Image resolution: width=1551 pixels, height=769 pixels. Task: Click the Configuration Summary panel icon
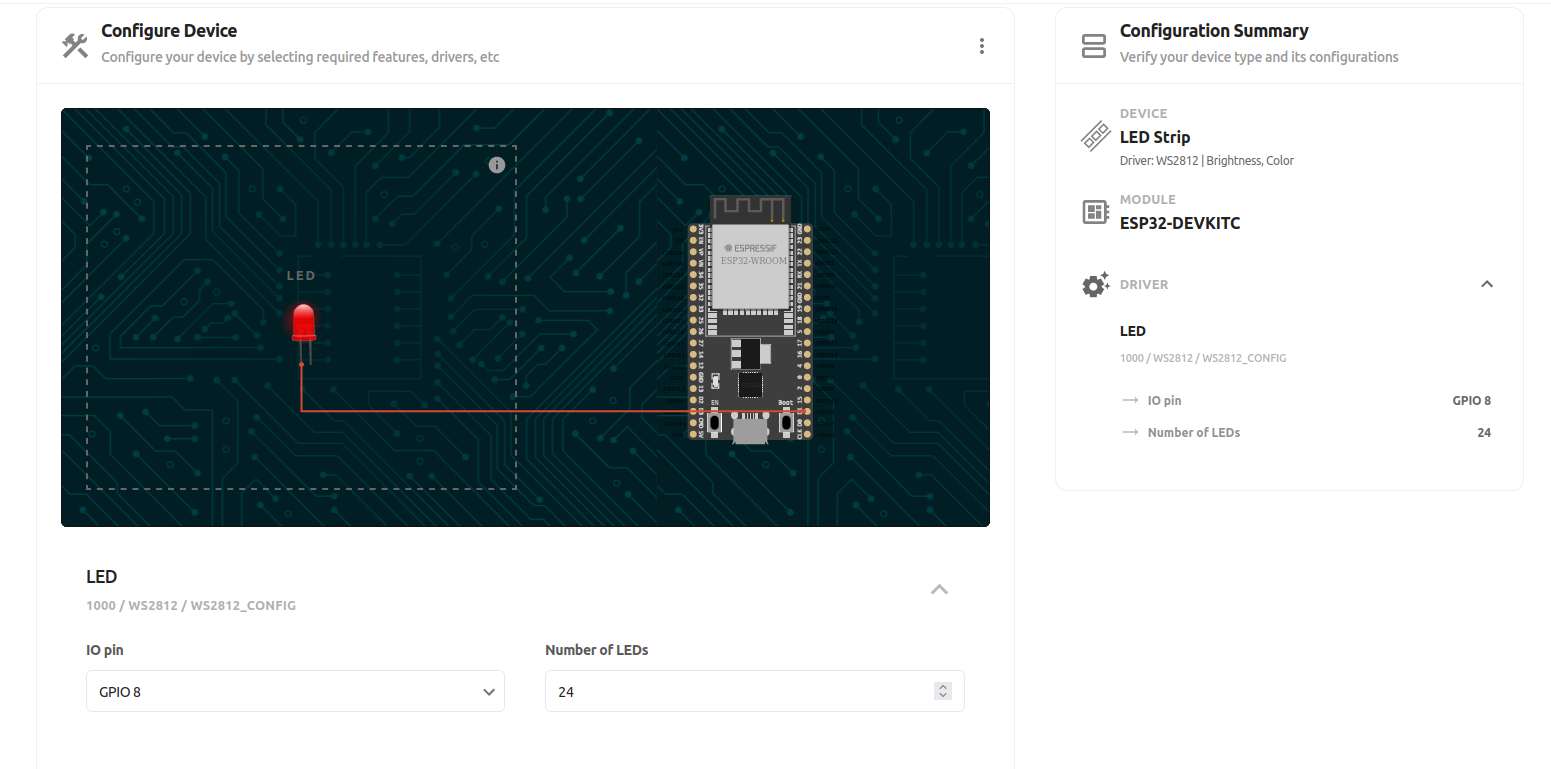(x=1094, y=45)
